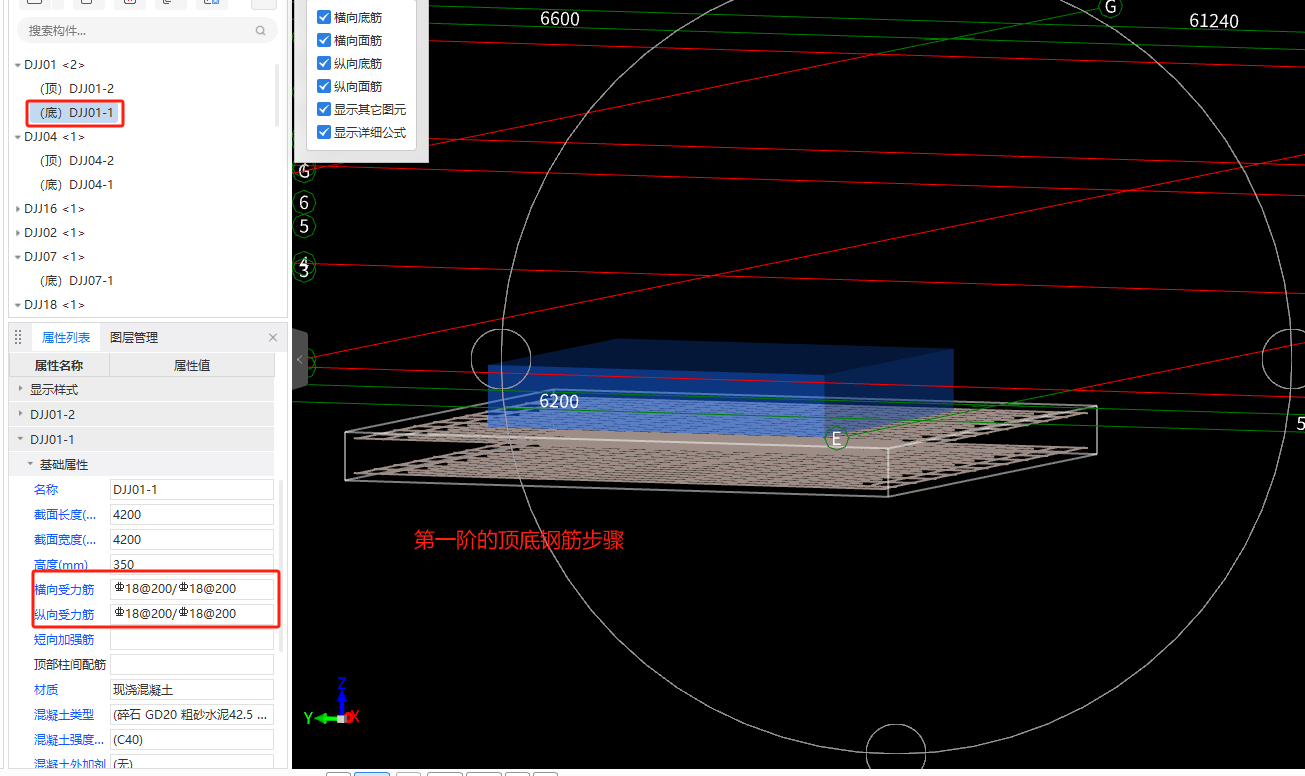
Task: Click the blue 材质 property label
Action: [46, 689]
